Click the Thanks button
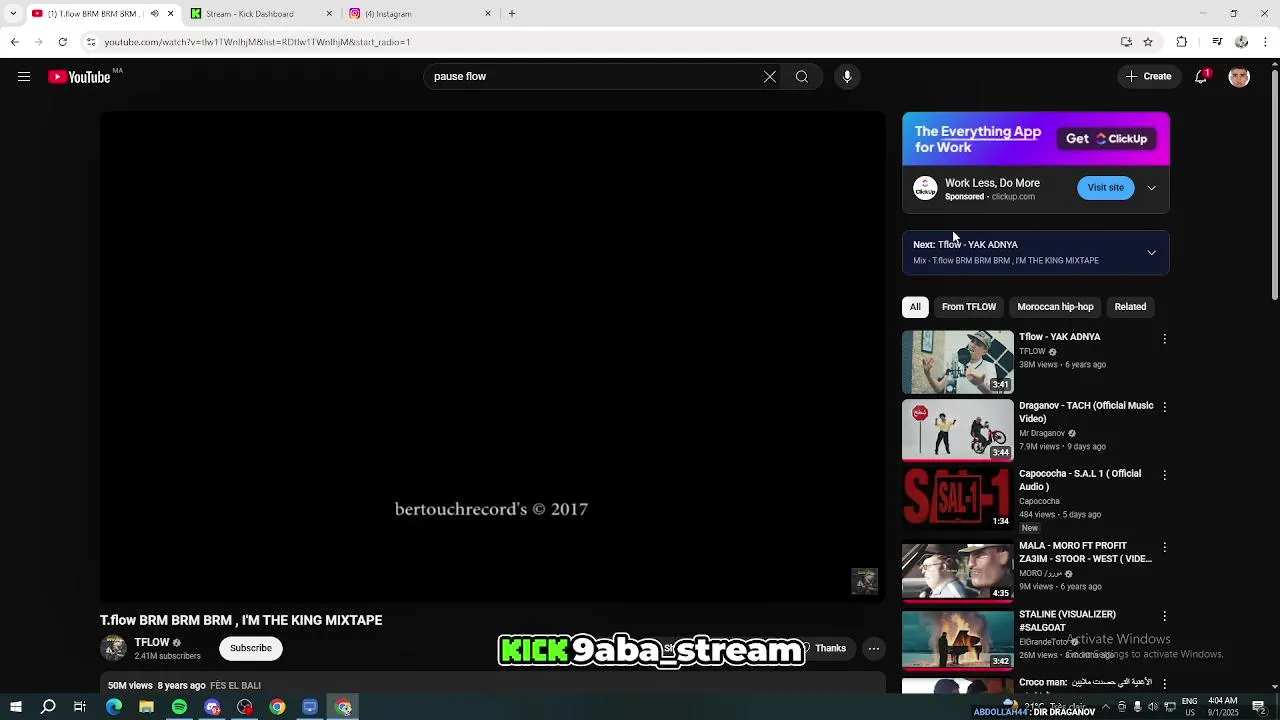Screen dimensions: 1280x720 826,648
